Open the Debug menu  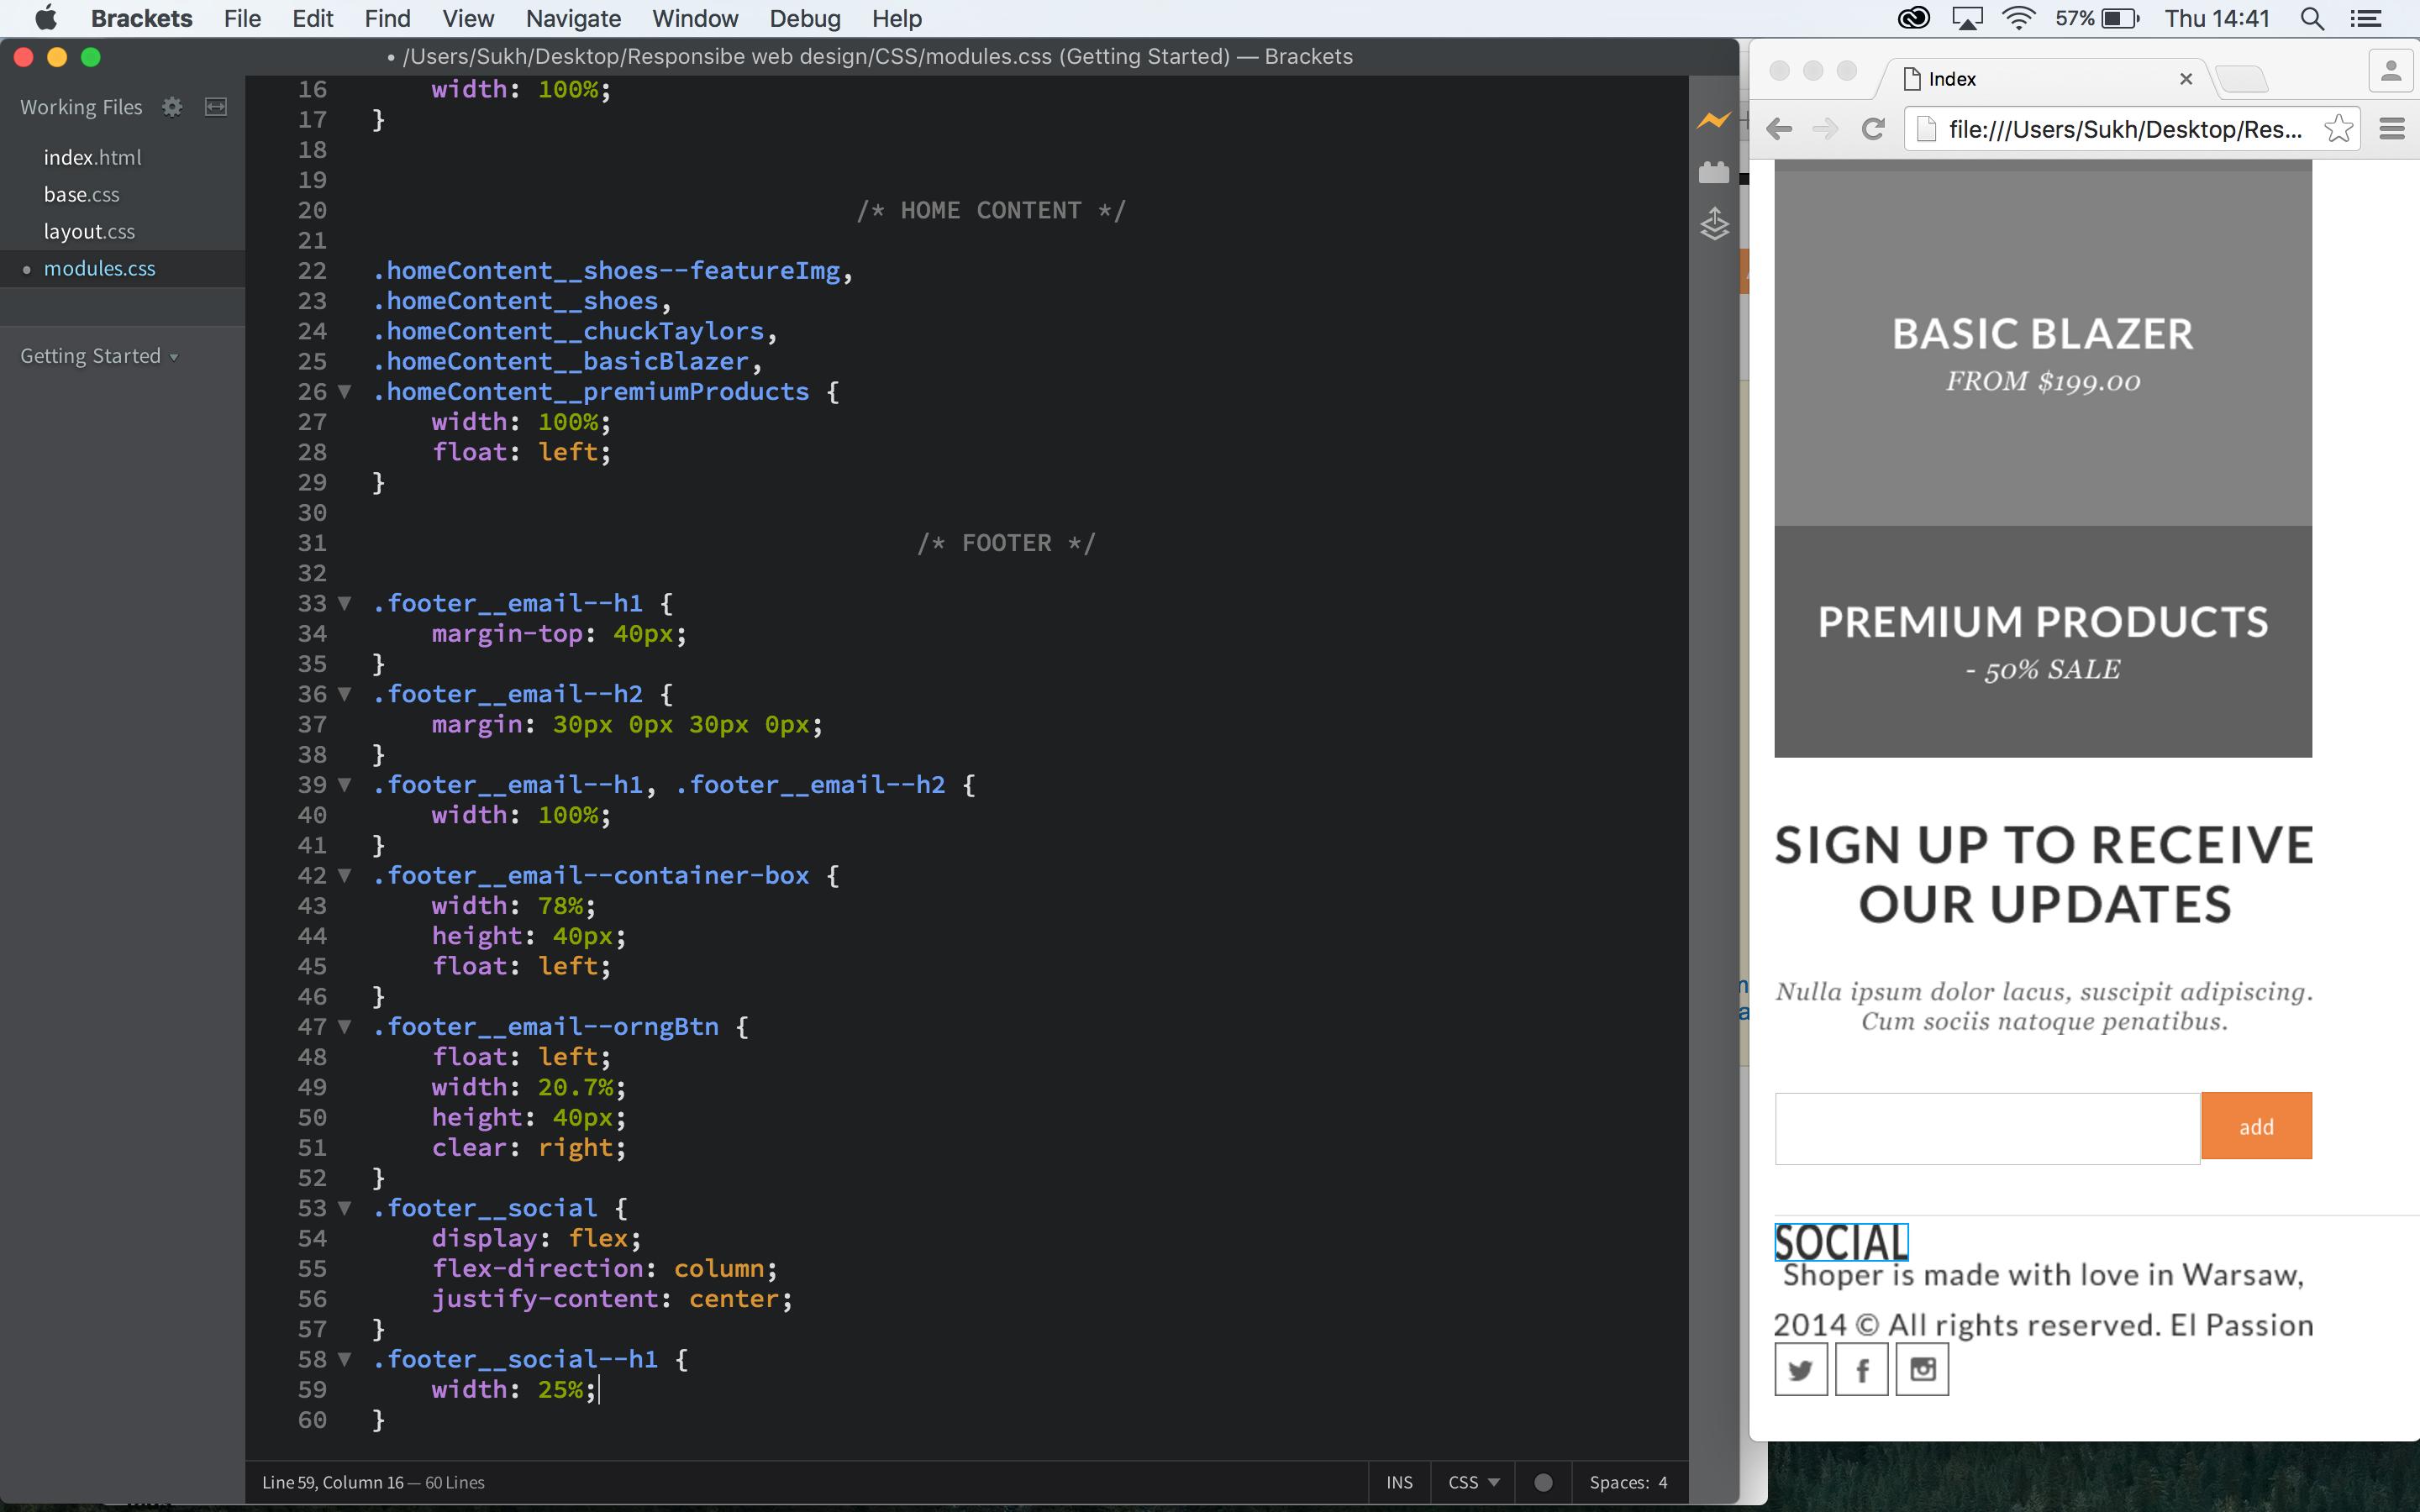pyautogui.click(x=804, y=19)
